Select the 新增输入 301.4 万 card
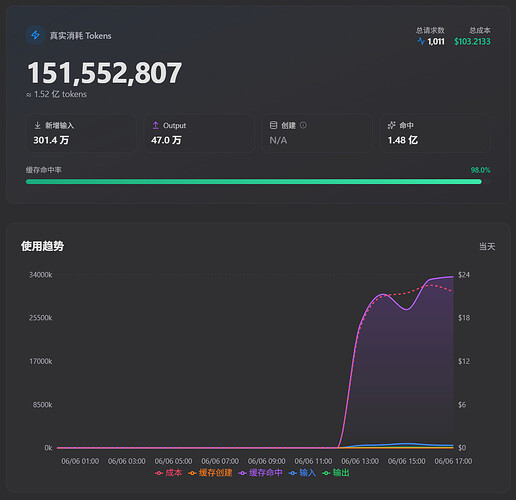 [81, 133]
